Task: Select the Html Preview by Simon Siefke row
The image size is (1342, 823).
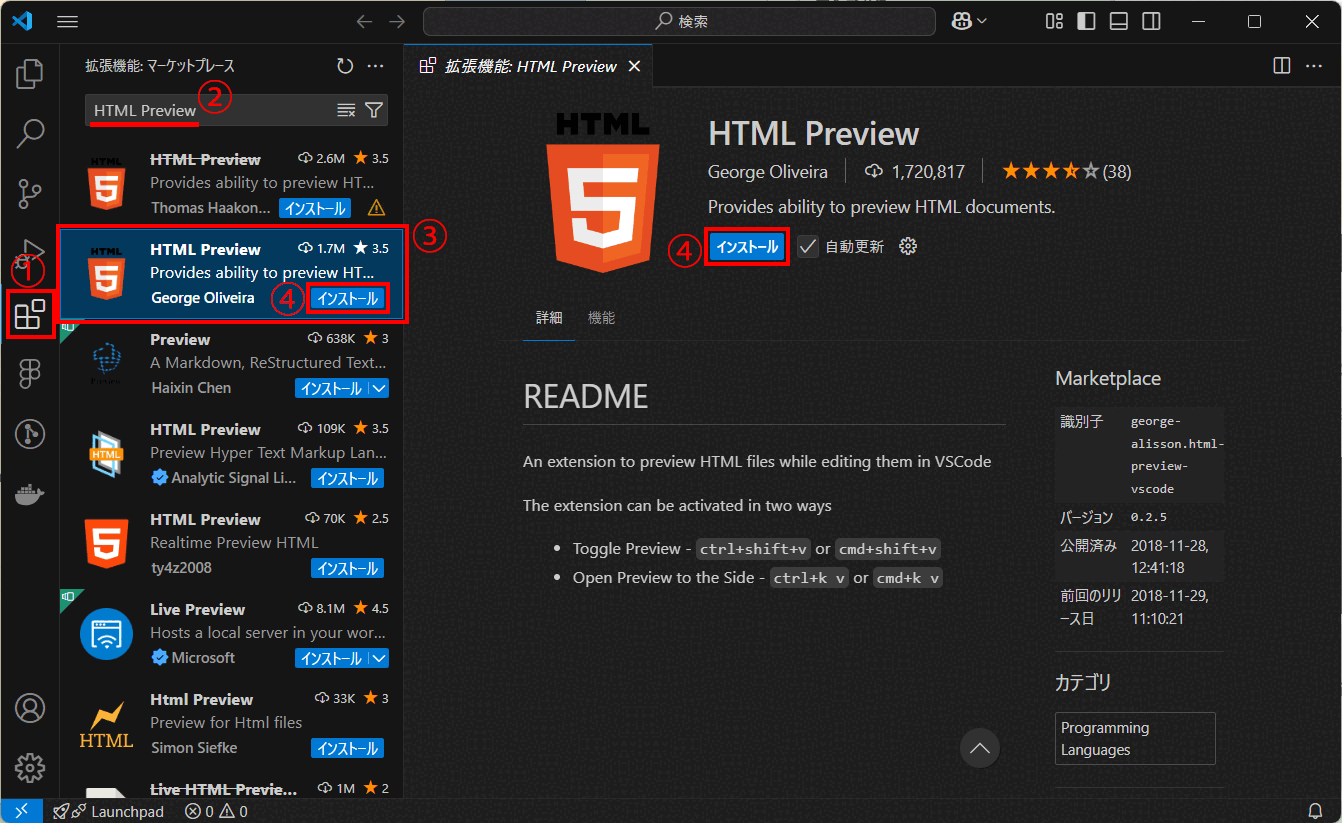Action: (x=231, y=724)
